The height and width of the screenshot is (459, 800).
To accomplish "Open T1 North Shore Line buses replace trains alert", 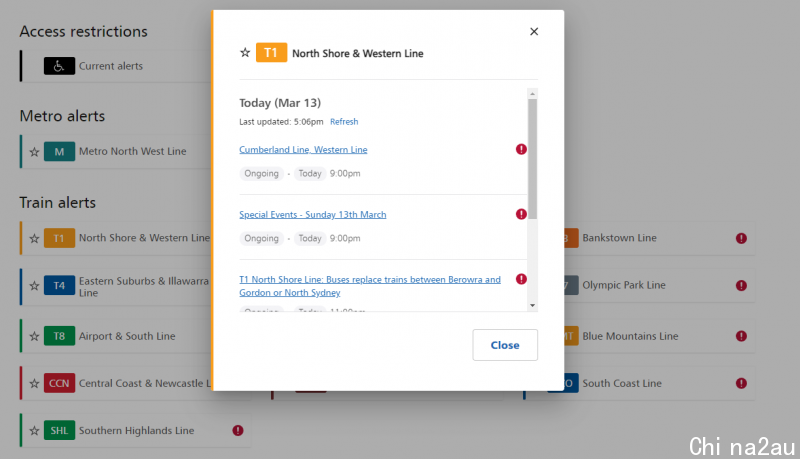I will (x=370, y=286).
